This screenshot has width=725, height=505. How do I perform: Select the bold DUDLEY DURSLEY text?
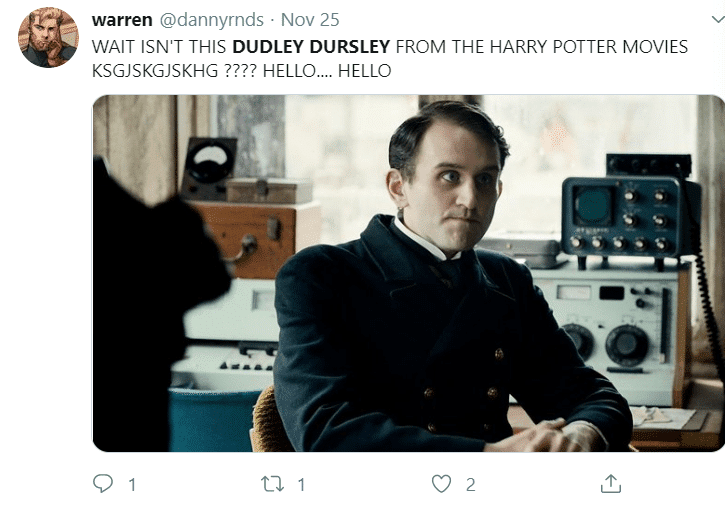tap(311, 47)
